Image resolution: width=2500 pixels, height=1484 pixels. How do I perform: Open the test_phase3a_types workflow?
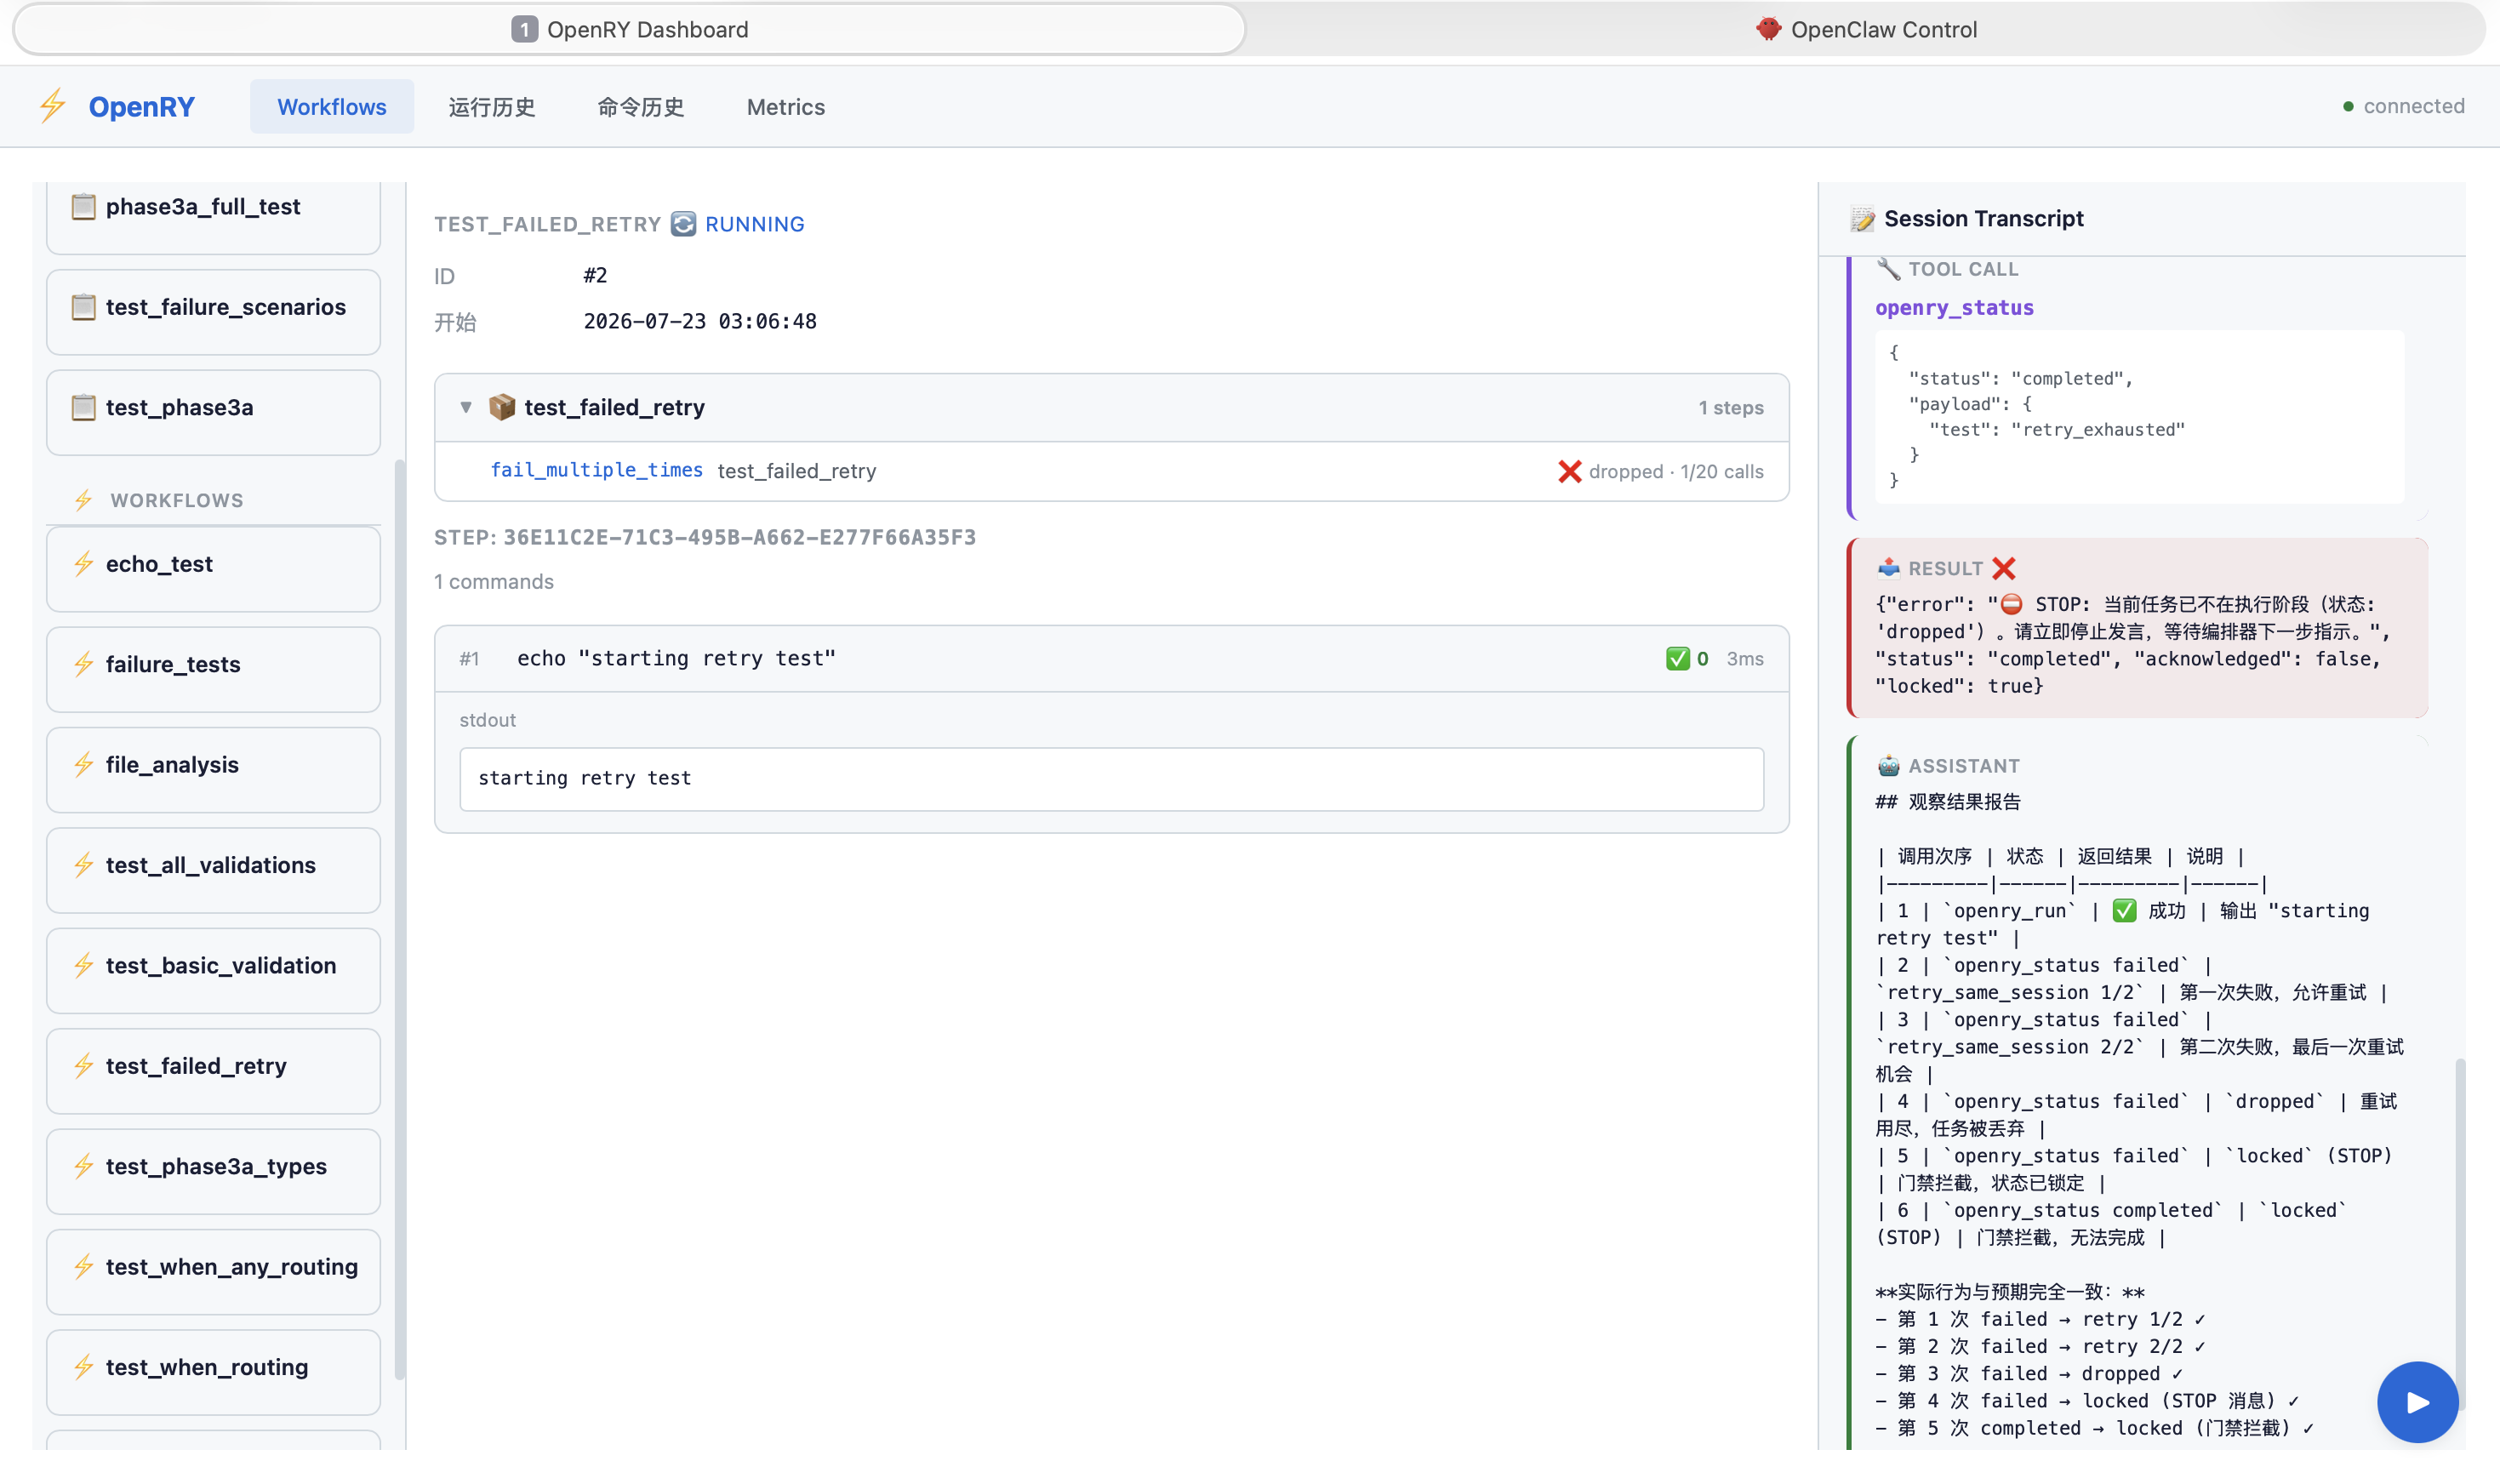tap(213, 1171)
